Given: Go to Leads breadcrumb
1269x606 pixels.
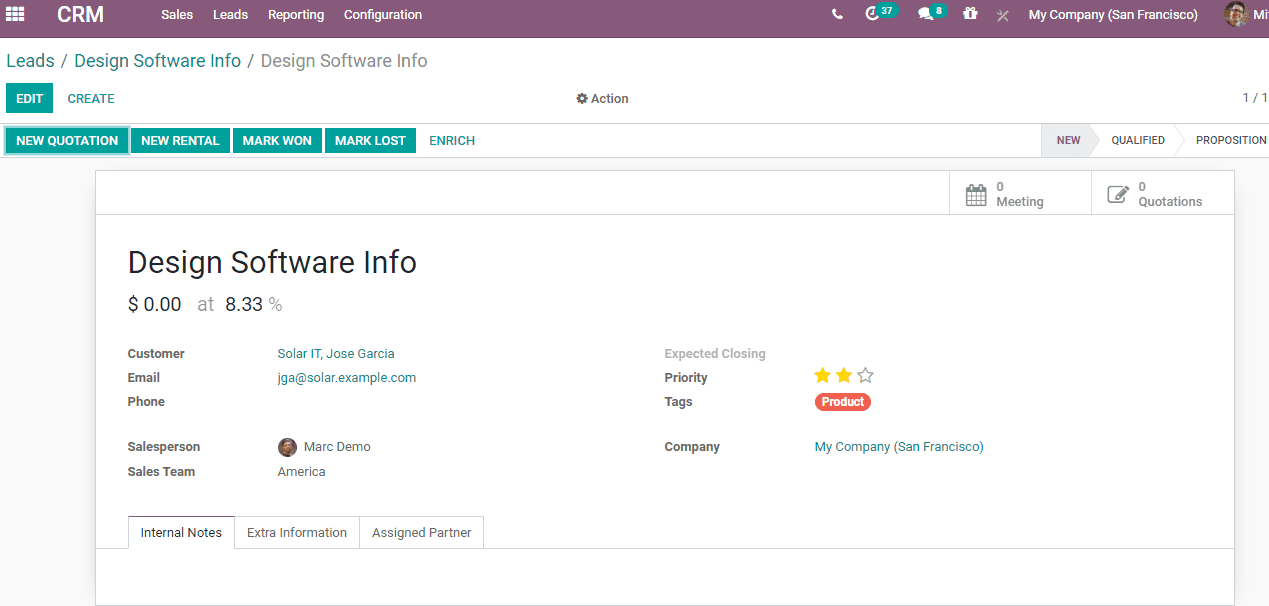Looking at the screenshot, I should [x=30, y=61].
